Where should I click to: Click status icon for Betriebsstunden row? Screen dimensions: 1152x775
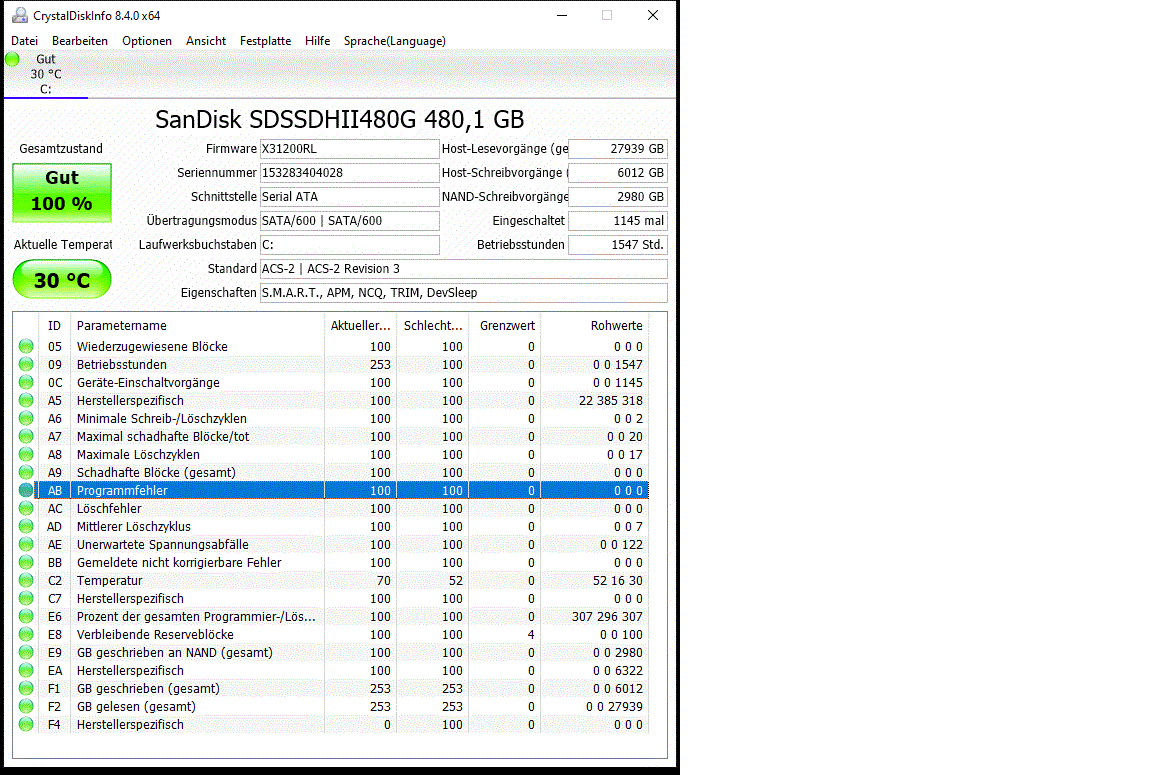26,364
